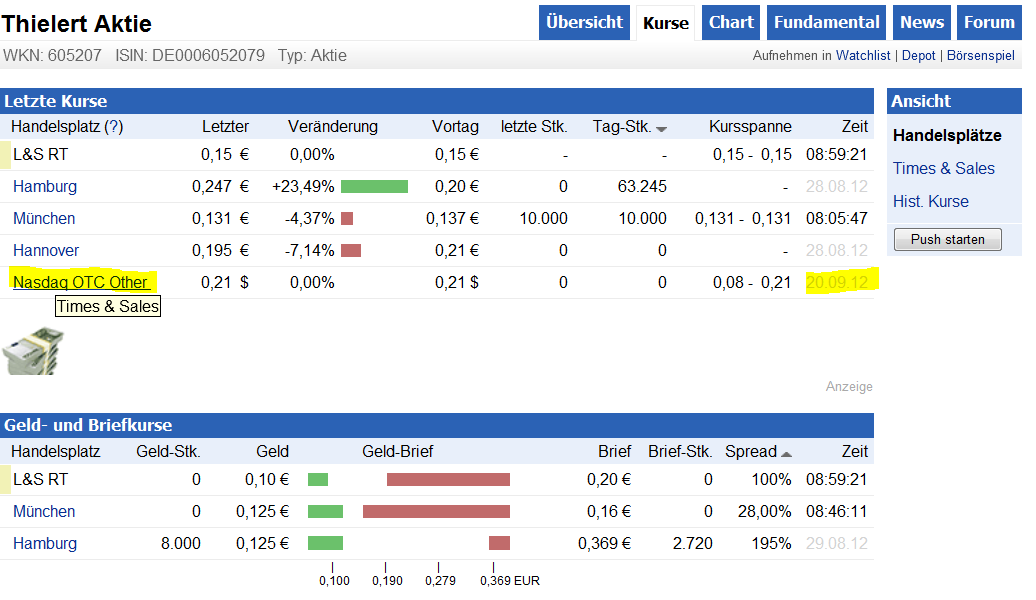
Task: Open Hist. Kurse view
Action: click(930, 202)
